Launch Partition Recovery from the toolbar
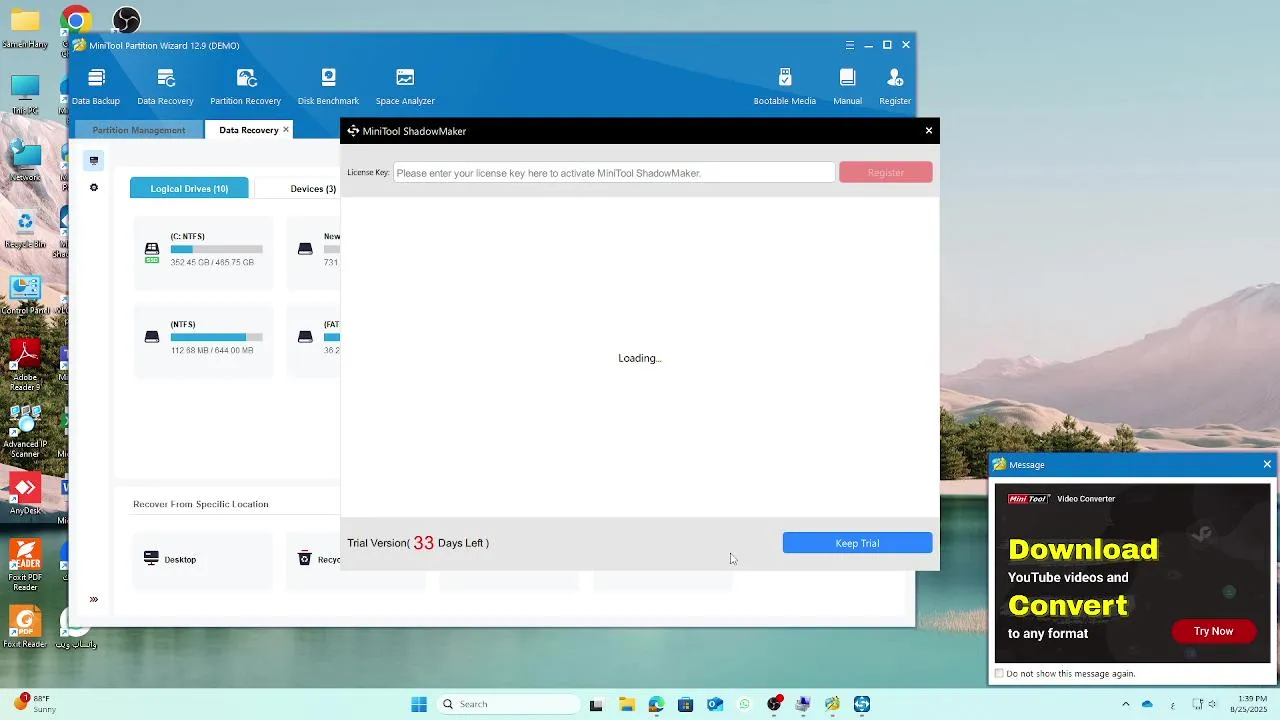This screenshot has width=1280, height=720. tap(245, 86)
